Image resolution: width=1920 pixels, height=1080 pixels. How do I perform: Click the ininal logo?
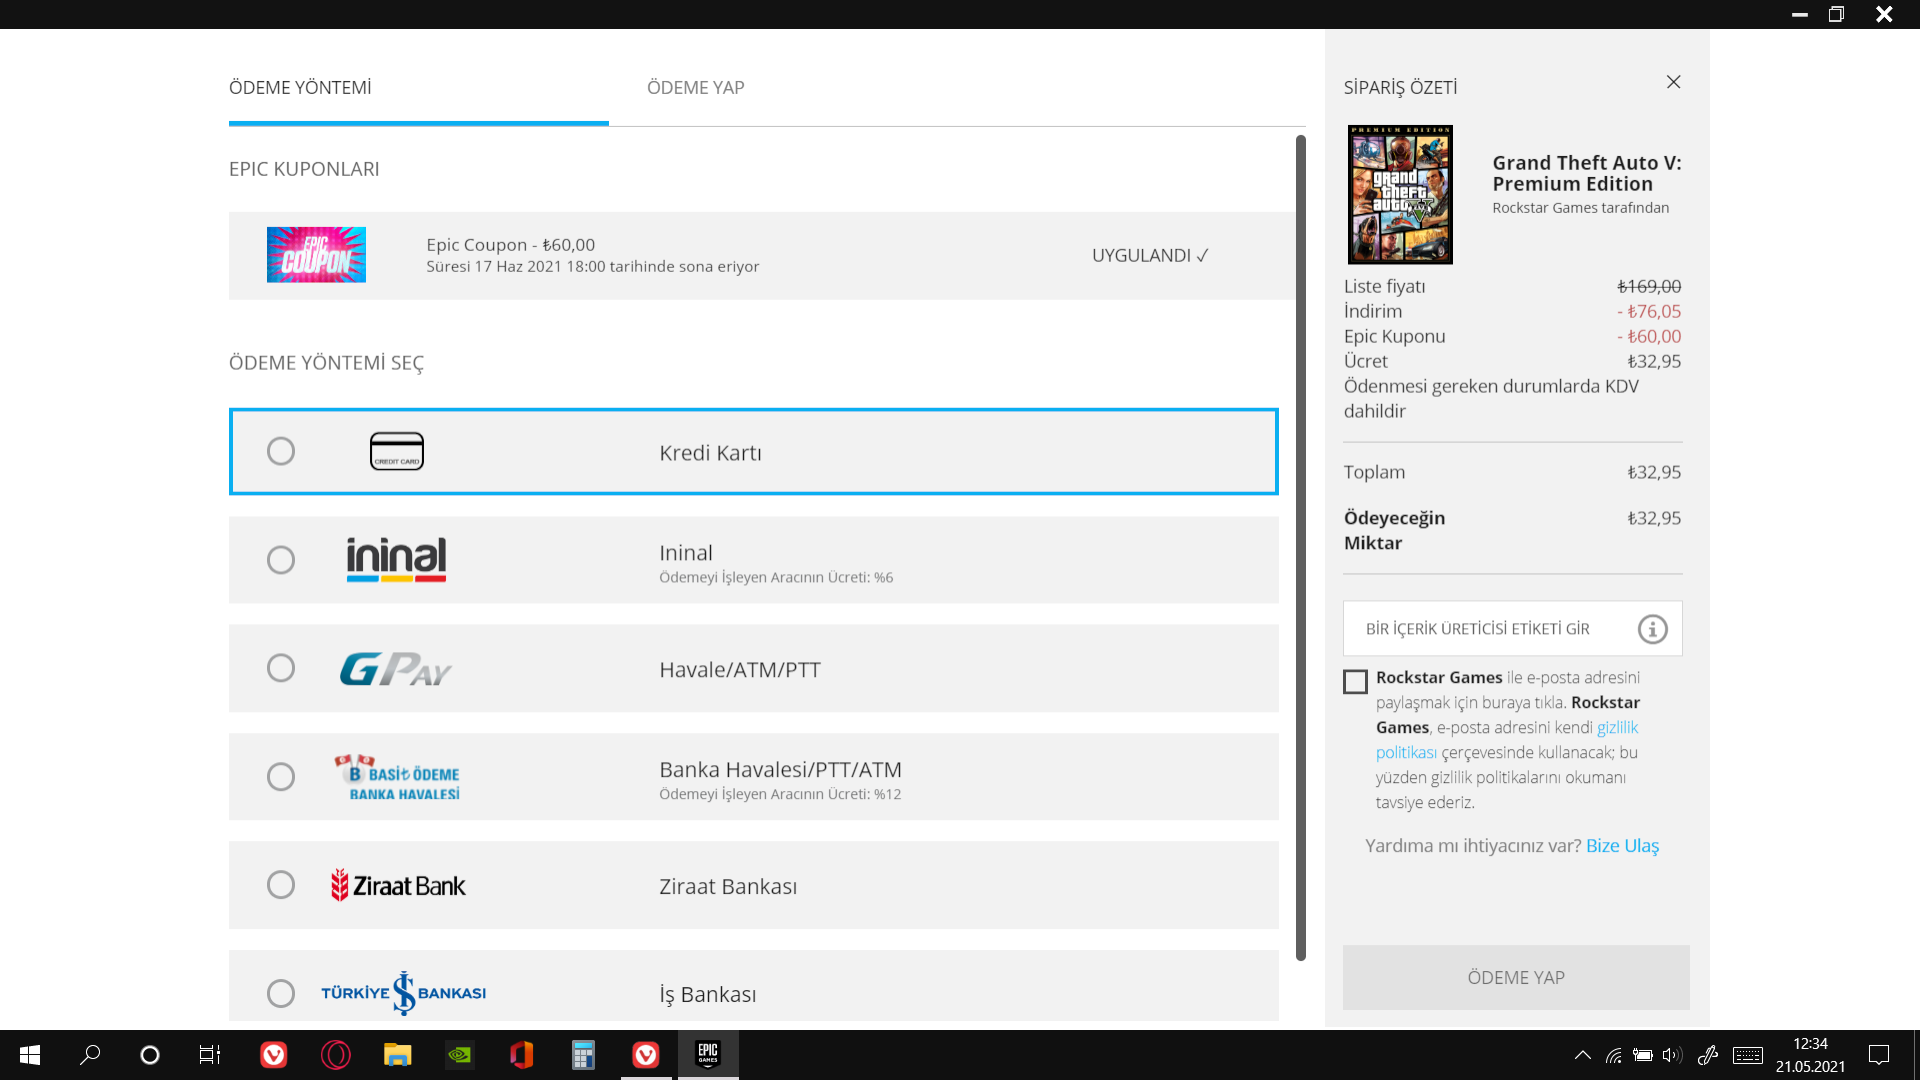(x=396, y=559)
